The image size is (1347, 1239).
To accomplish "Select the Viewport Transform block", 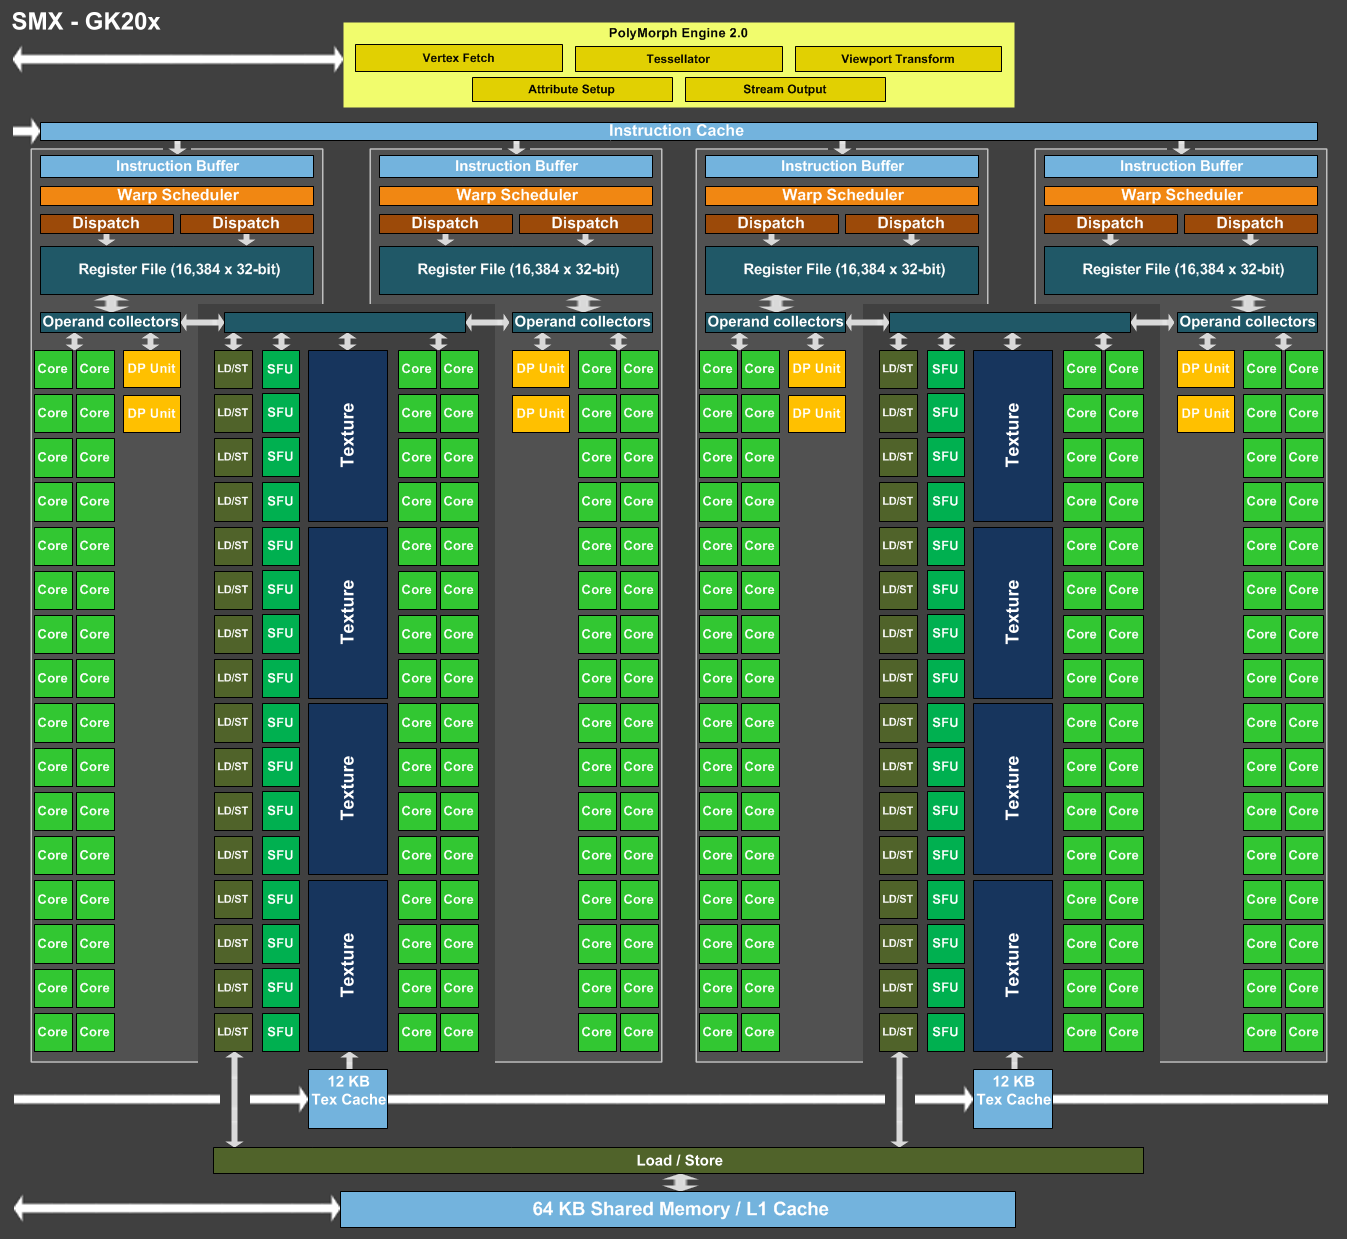I will click(898, 59).
